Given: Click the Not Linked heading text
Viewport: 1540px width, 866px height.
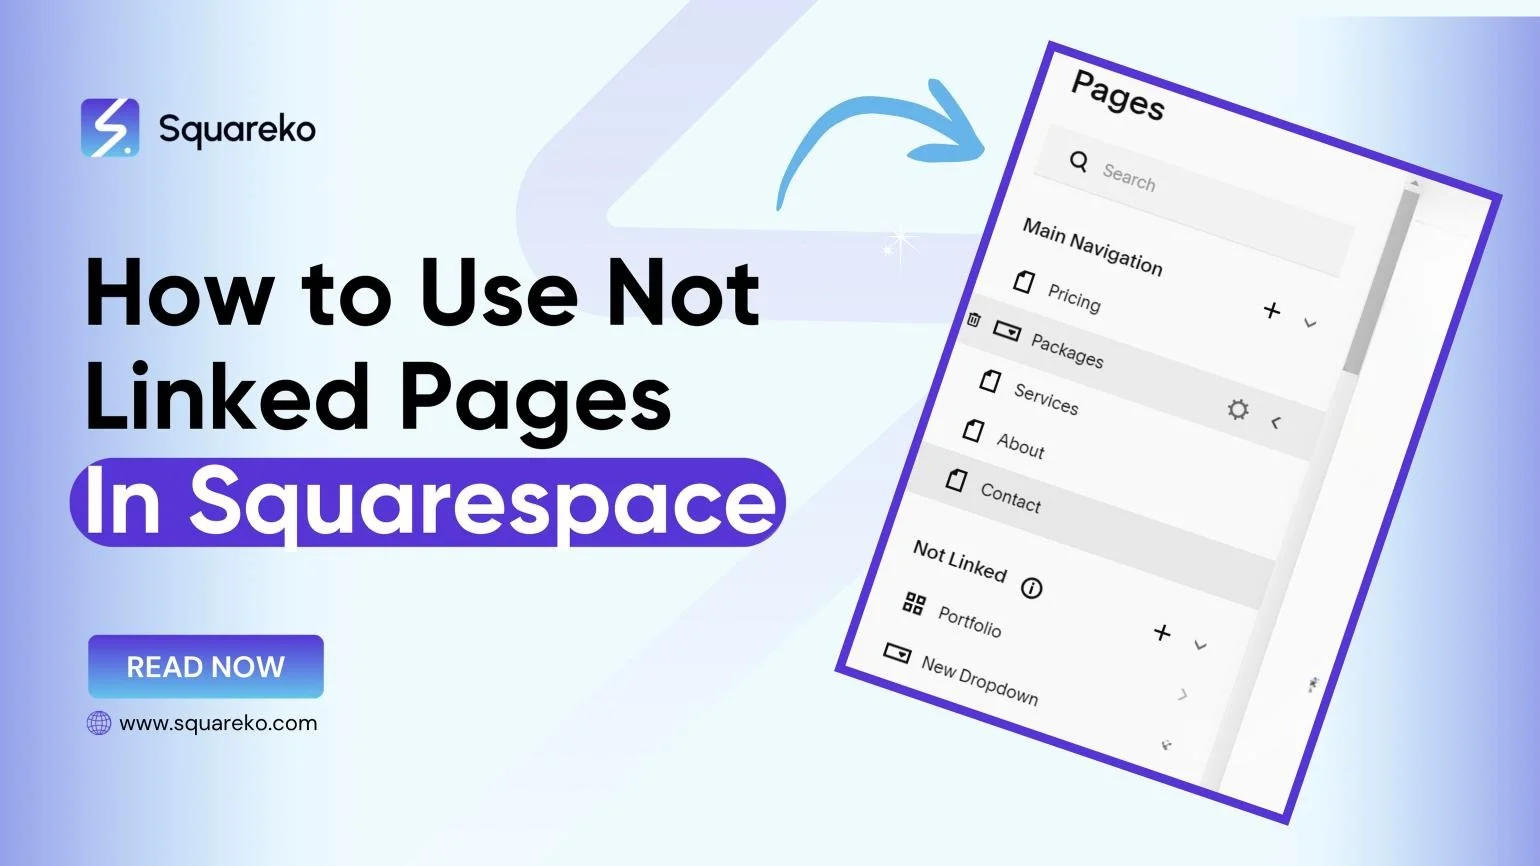Looking at the screenshot, I should point(959,561).
